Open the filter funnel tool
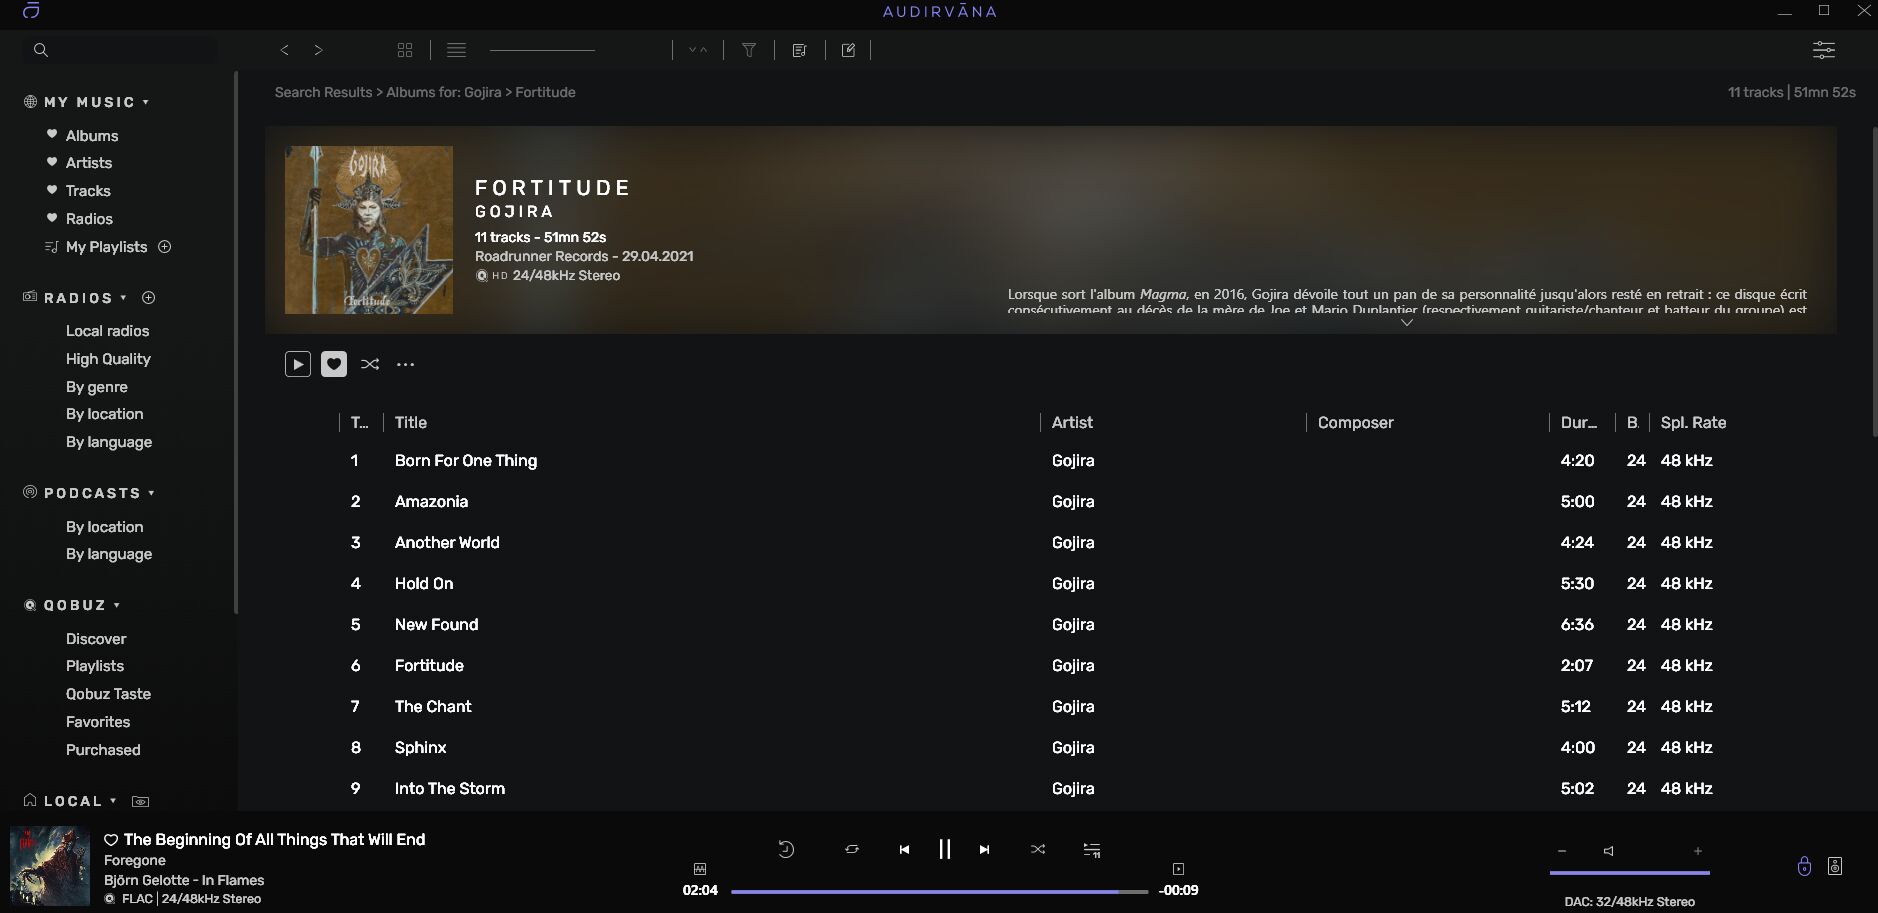1878x913 pixels. click(x=749, y=50)
